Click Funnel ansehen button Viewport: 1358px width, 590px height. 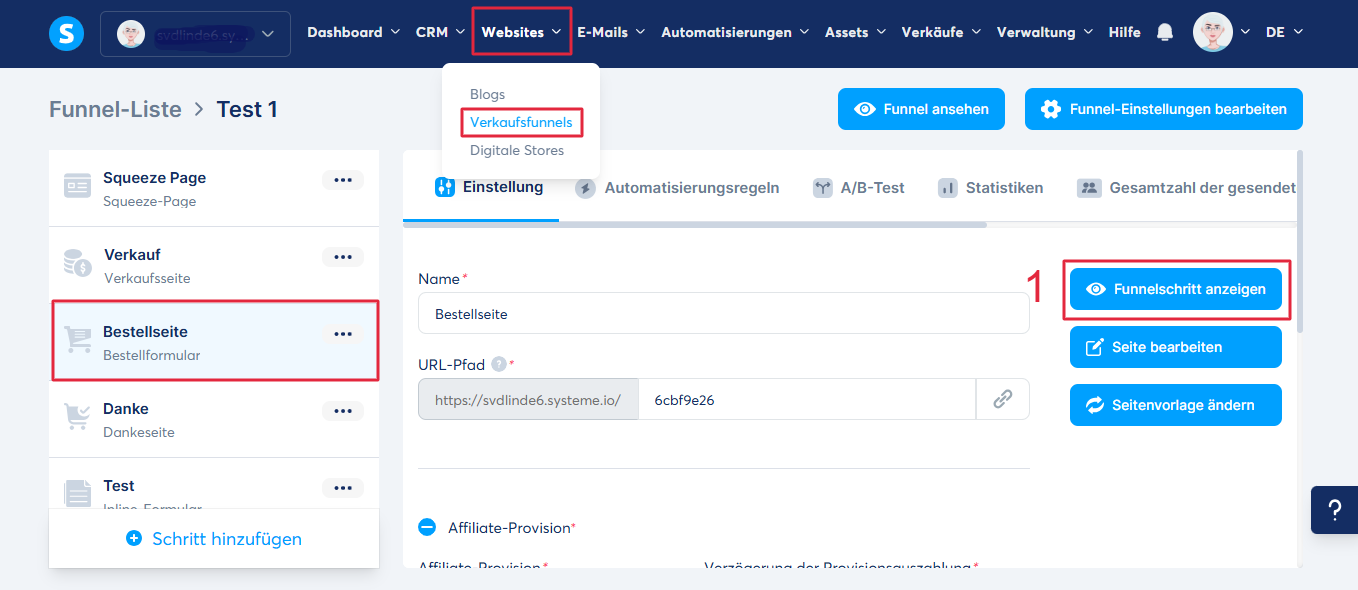pos(921,109)
